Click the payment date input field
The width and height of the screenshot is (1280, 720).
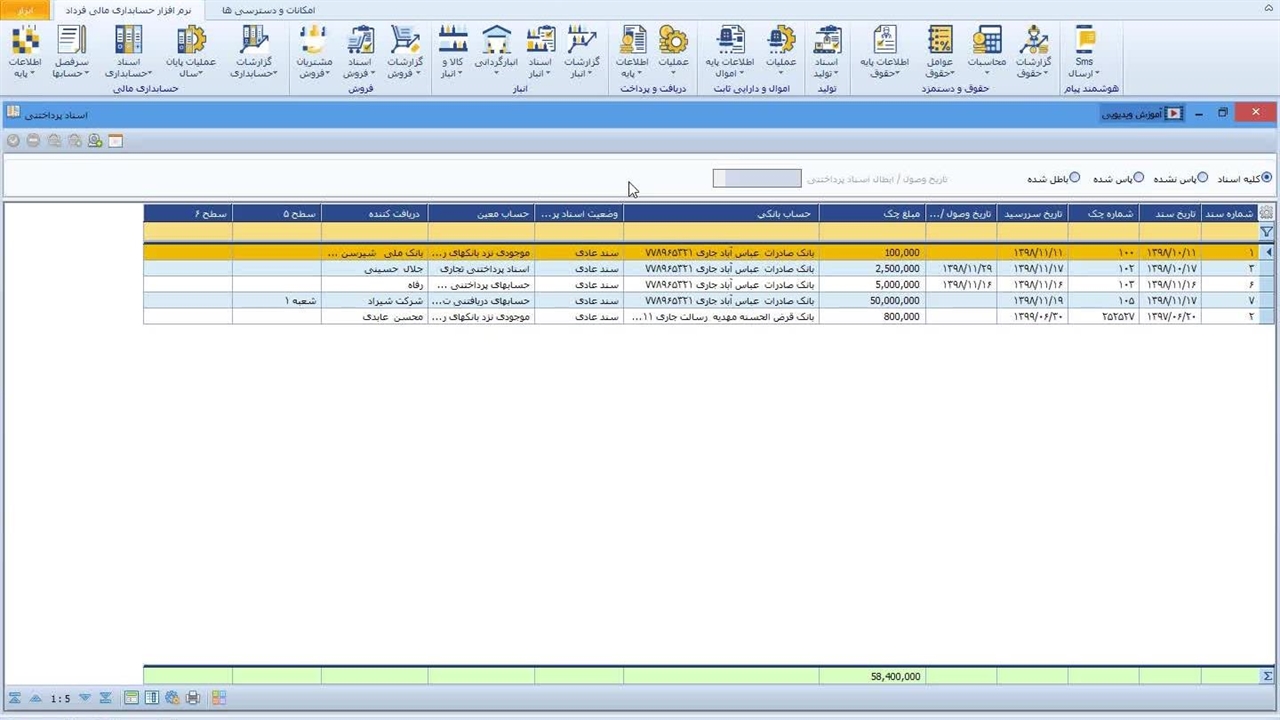click(757, 179)
